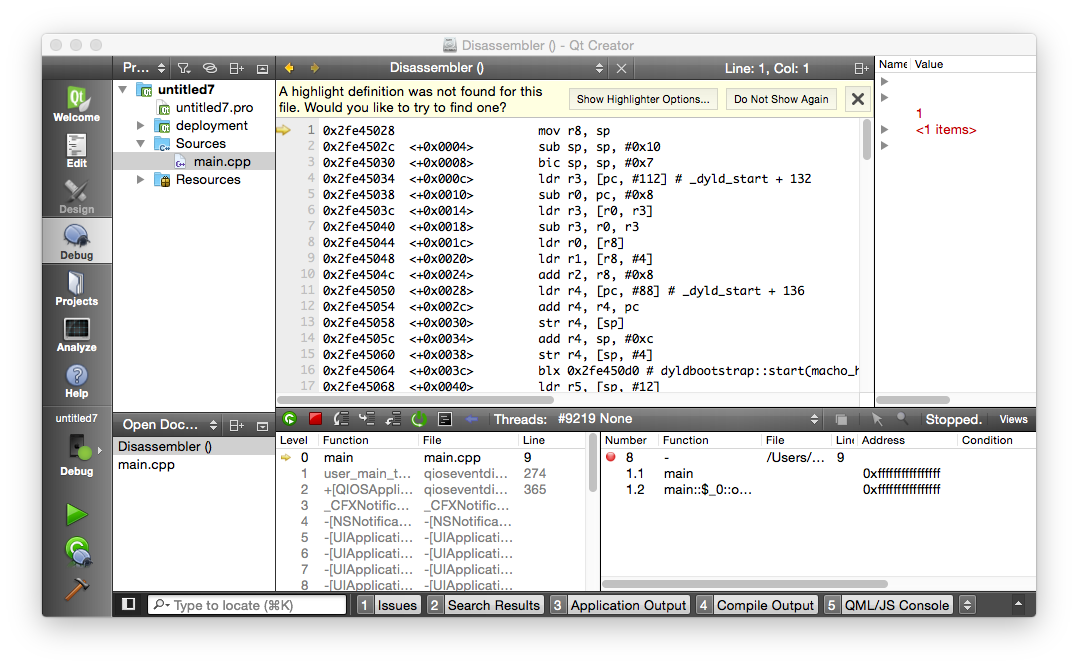Image resolution: width=1078 pixels, height=667 pixels.
Task: Run the project with green play button
Action: 76,514
